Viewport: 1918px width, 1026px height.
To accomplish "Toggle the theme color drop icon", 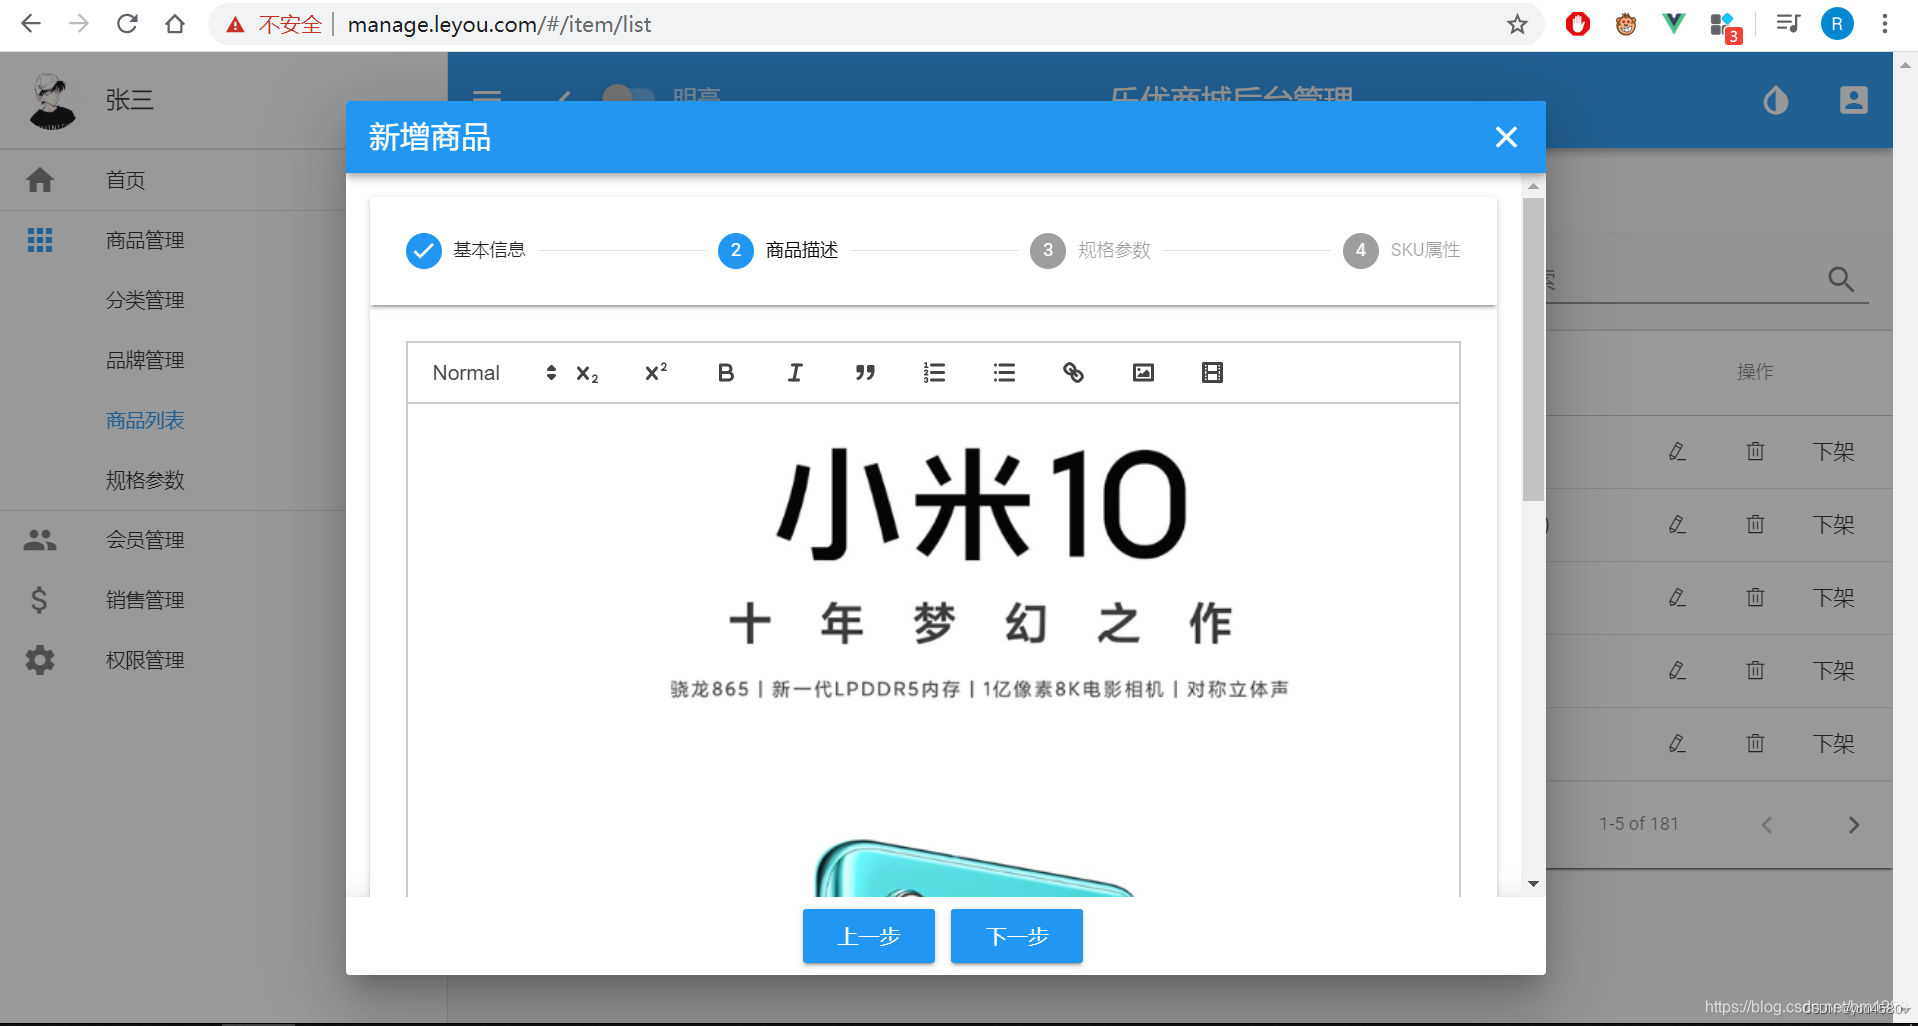I will click(1776, 100).
